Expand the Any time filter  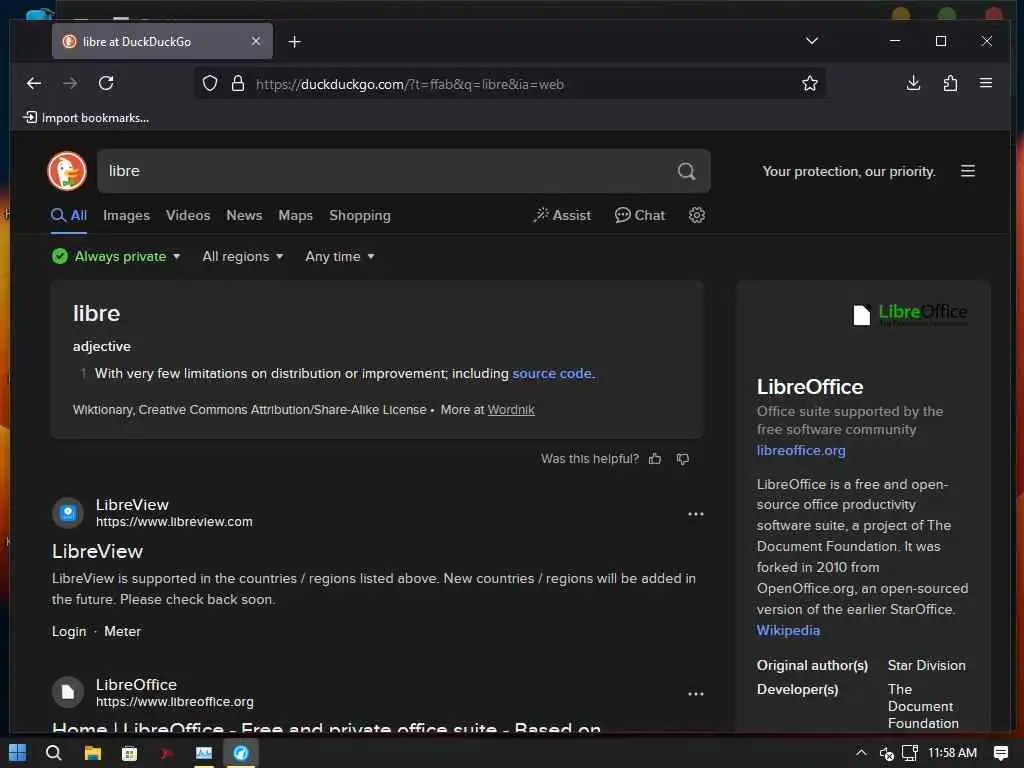tap(340, 257)
